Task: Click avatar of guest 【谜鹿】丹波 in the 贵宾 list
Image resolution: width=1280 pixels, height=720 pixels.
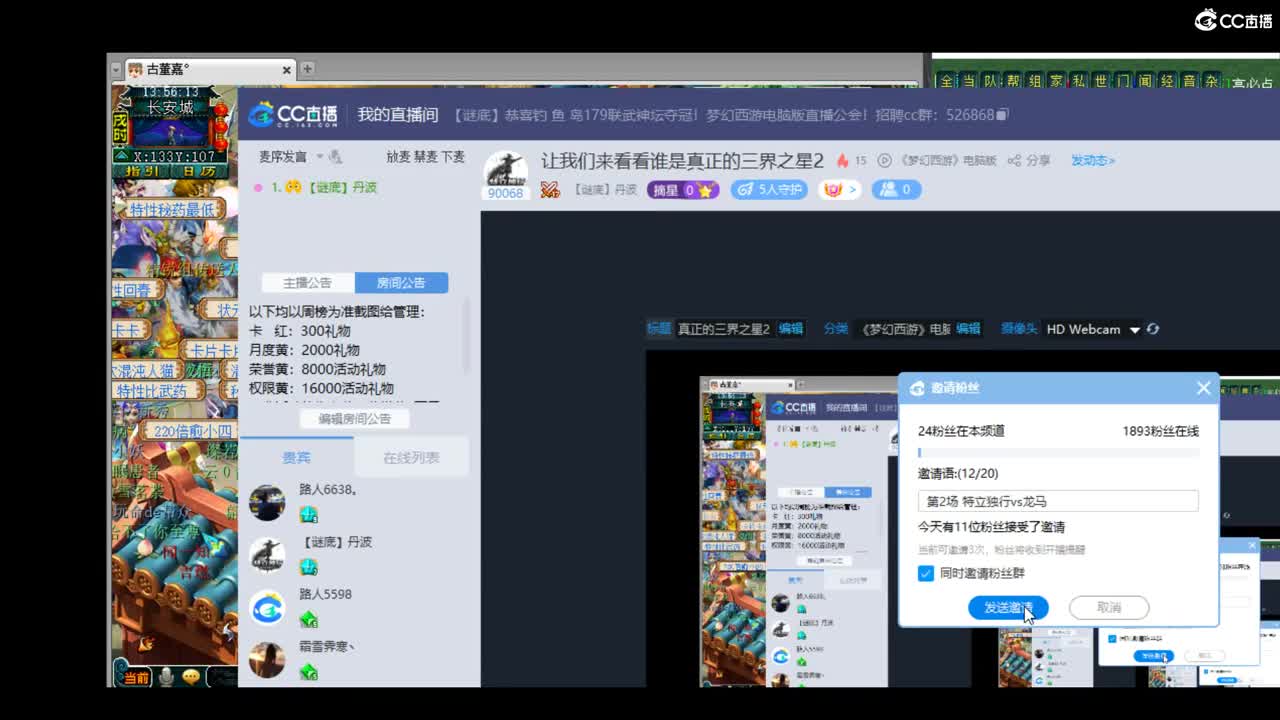Action: tap(267, 555)
